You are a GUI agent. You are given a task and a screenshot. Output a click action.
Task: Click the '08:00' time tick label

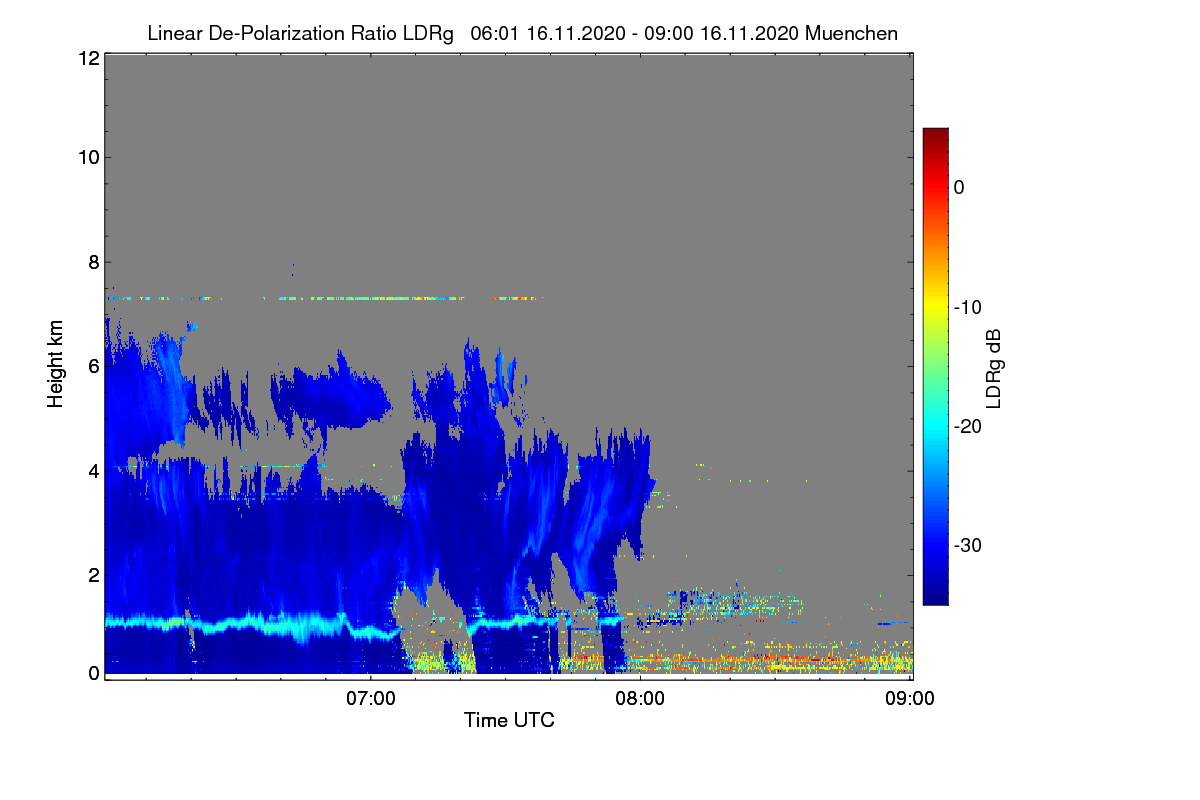640,699
